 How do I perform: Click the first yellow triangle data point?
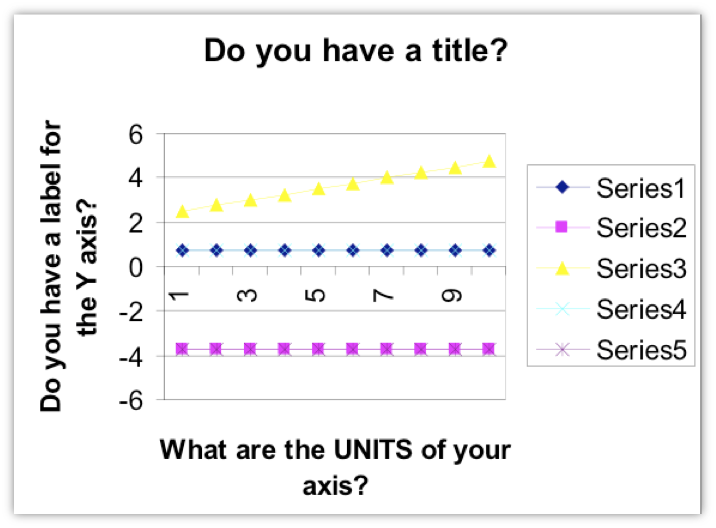[182, 211]
